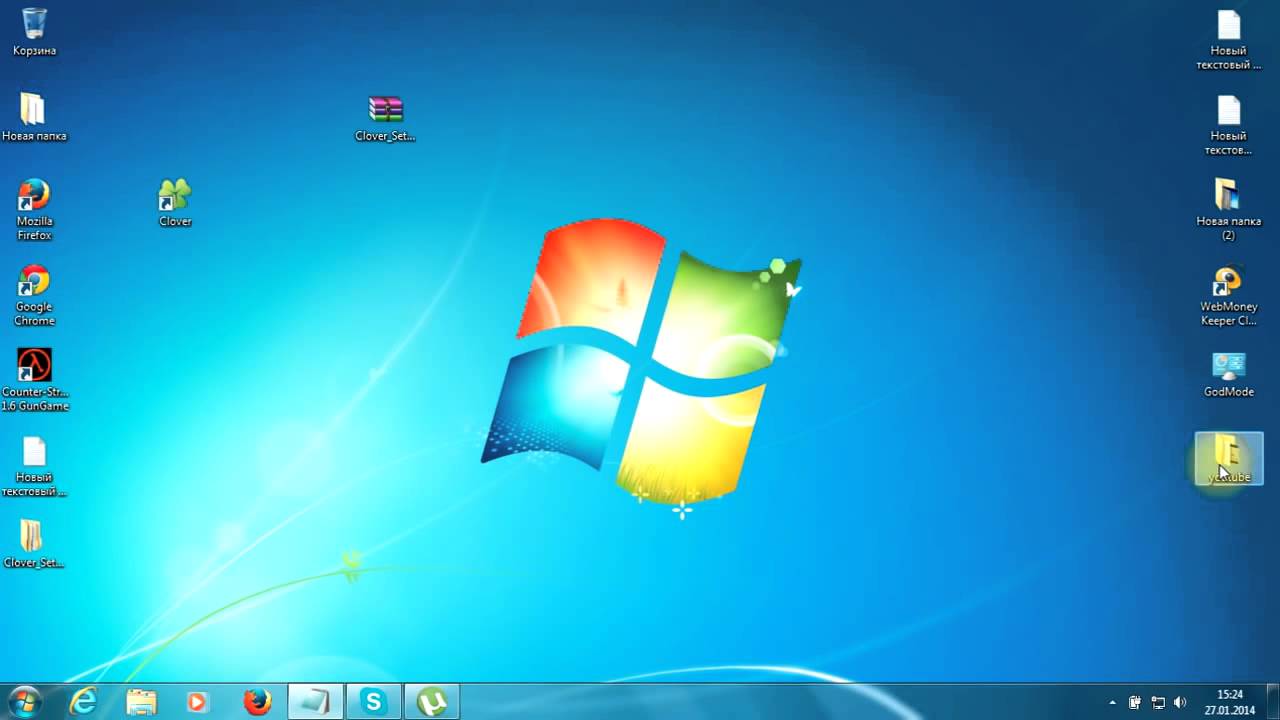
Task: Switch to the uTorrent taskbar button
Action: click(x=432, y=702)
